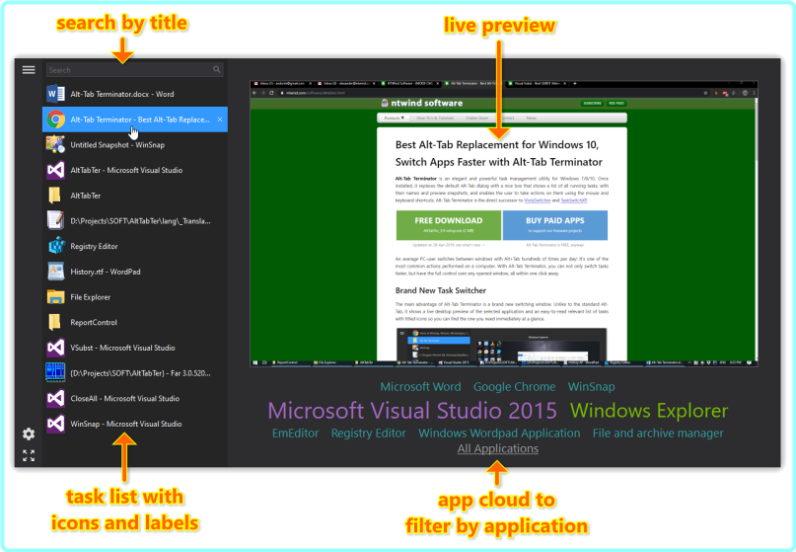The height and width of the screenshot is (552, 796).
Task: Select 'WinSnap - Microsoft Visual Studio' task
Action: click(x=126, y=424)
